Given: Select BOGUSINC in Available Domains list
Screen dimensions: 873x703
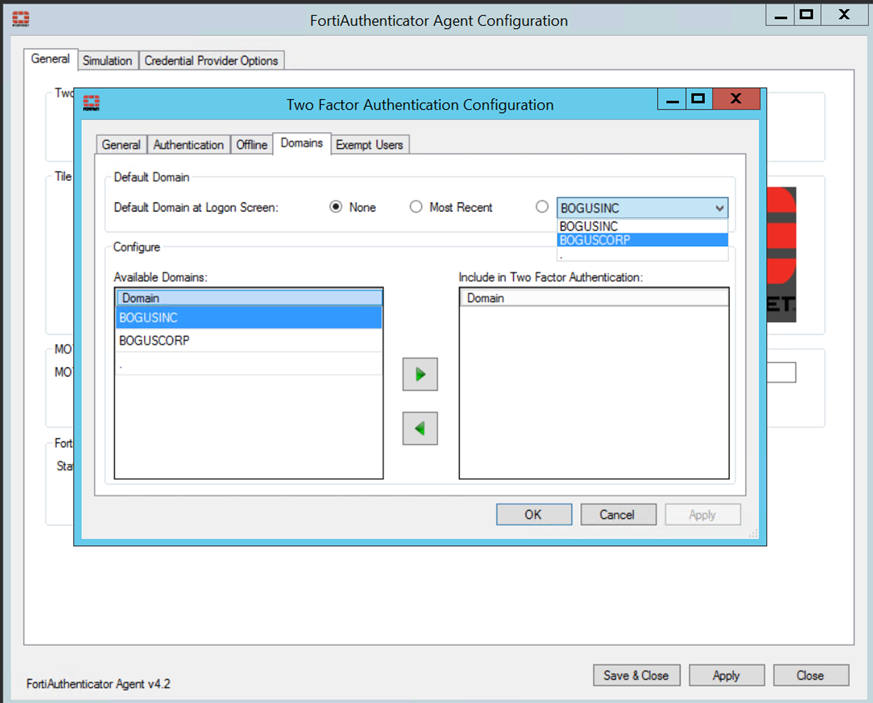Looking at the screenshot, I should [249, 317].
